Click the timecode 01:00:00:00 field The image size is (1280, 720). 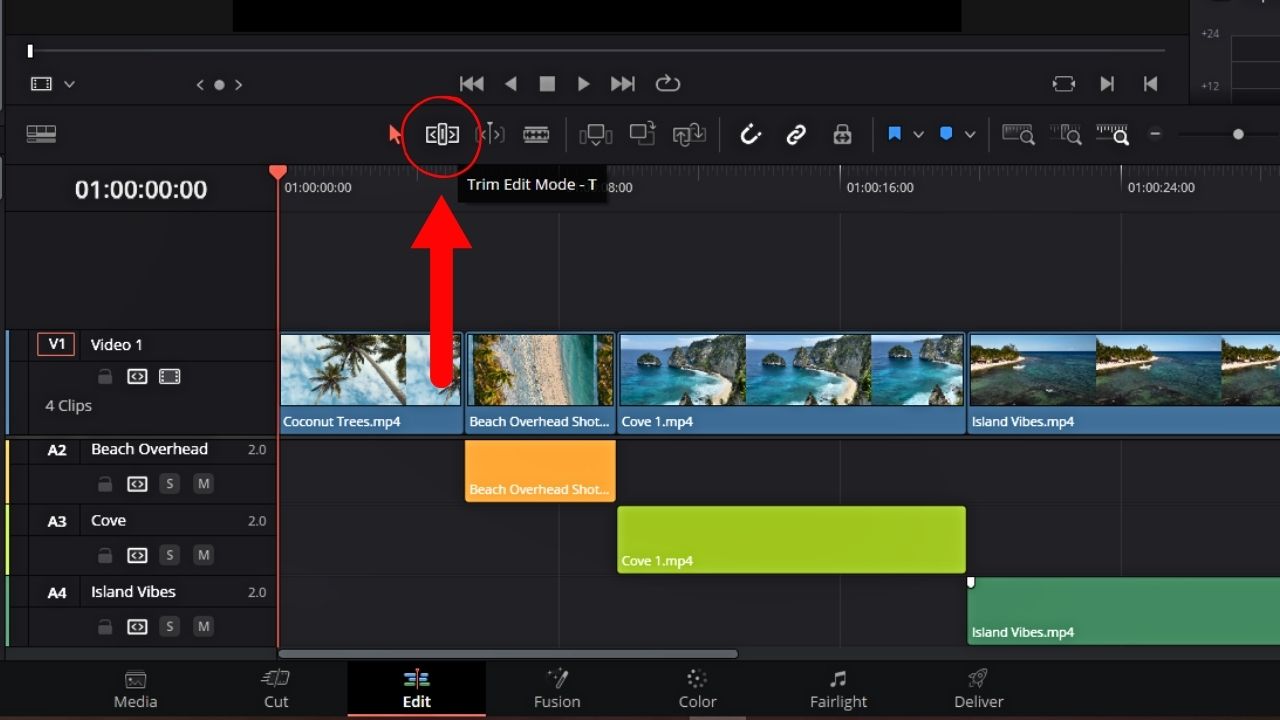tap(141, 189)
